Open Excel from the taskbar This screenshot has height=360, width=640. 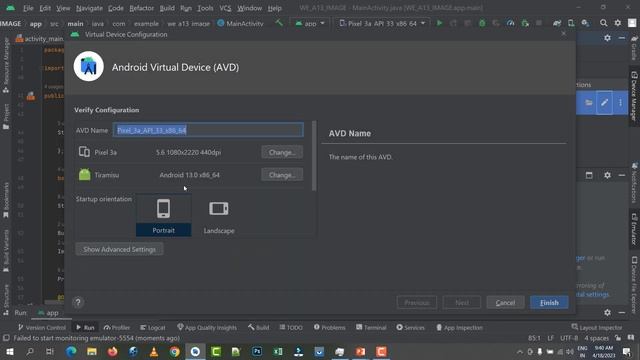(x=278, y=351)
